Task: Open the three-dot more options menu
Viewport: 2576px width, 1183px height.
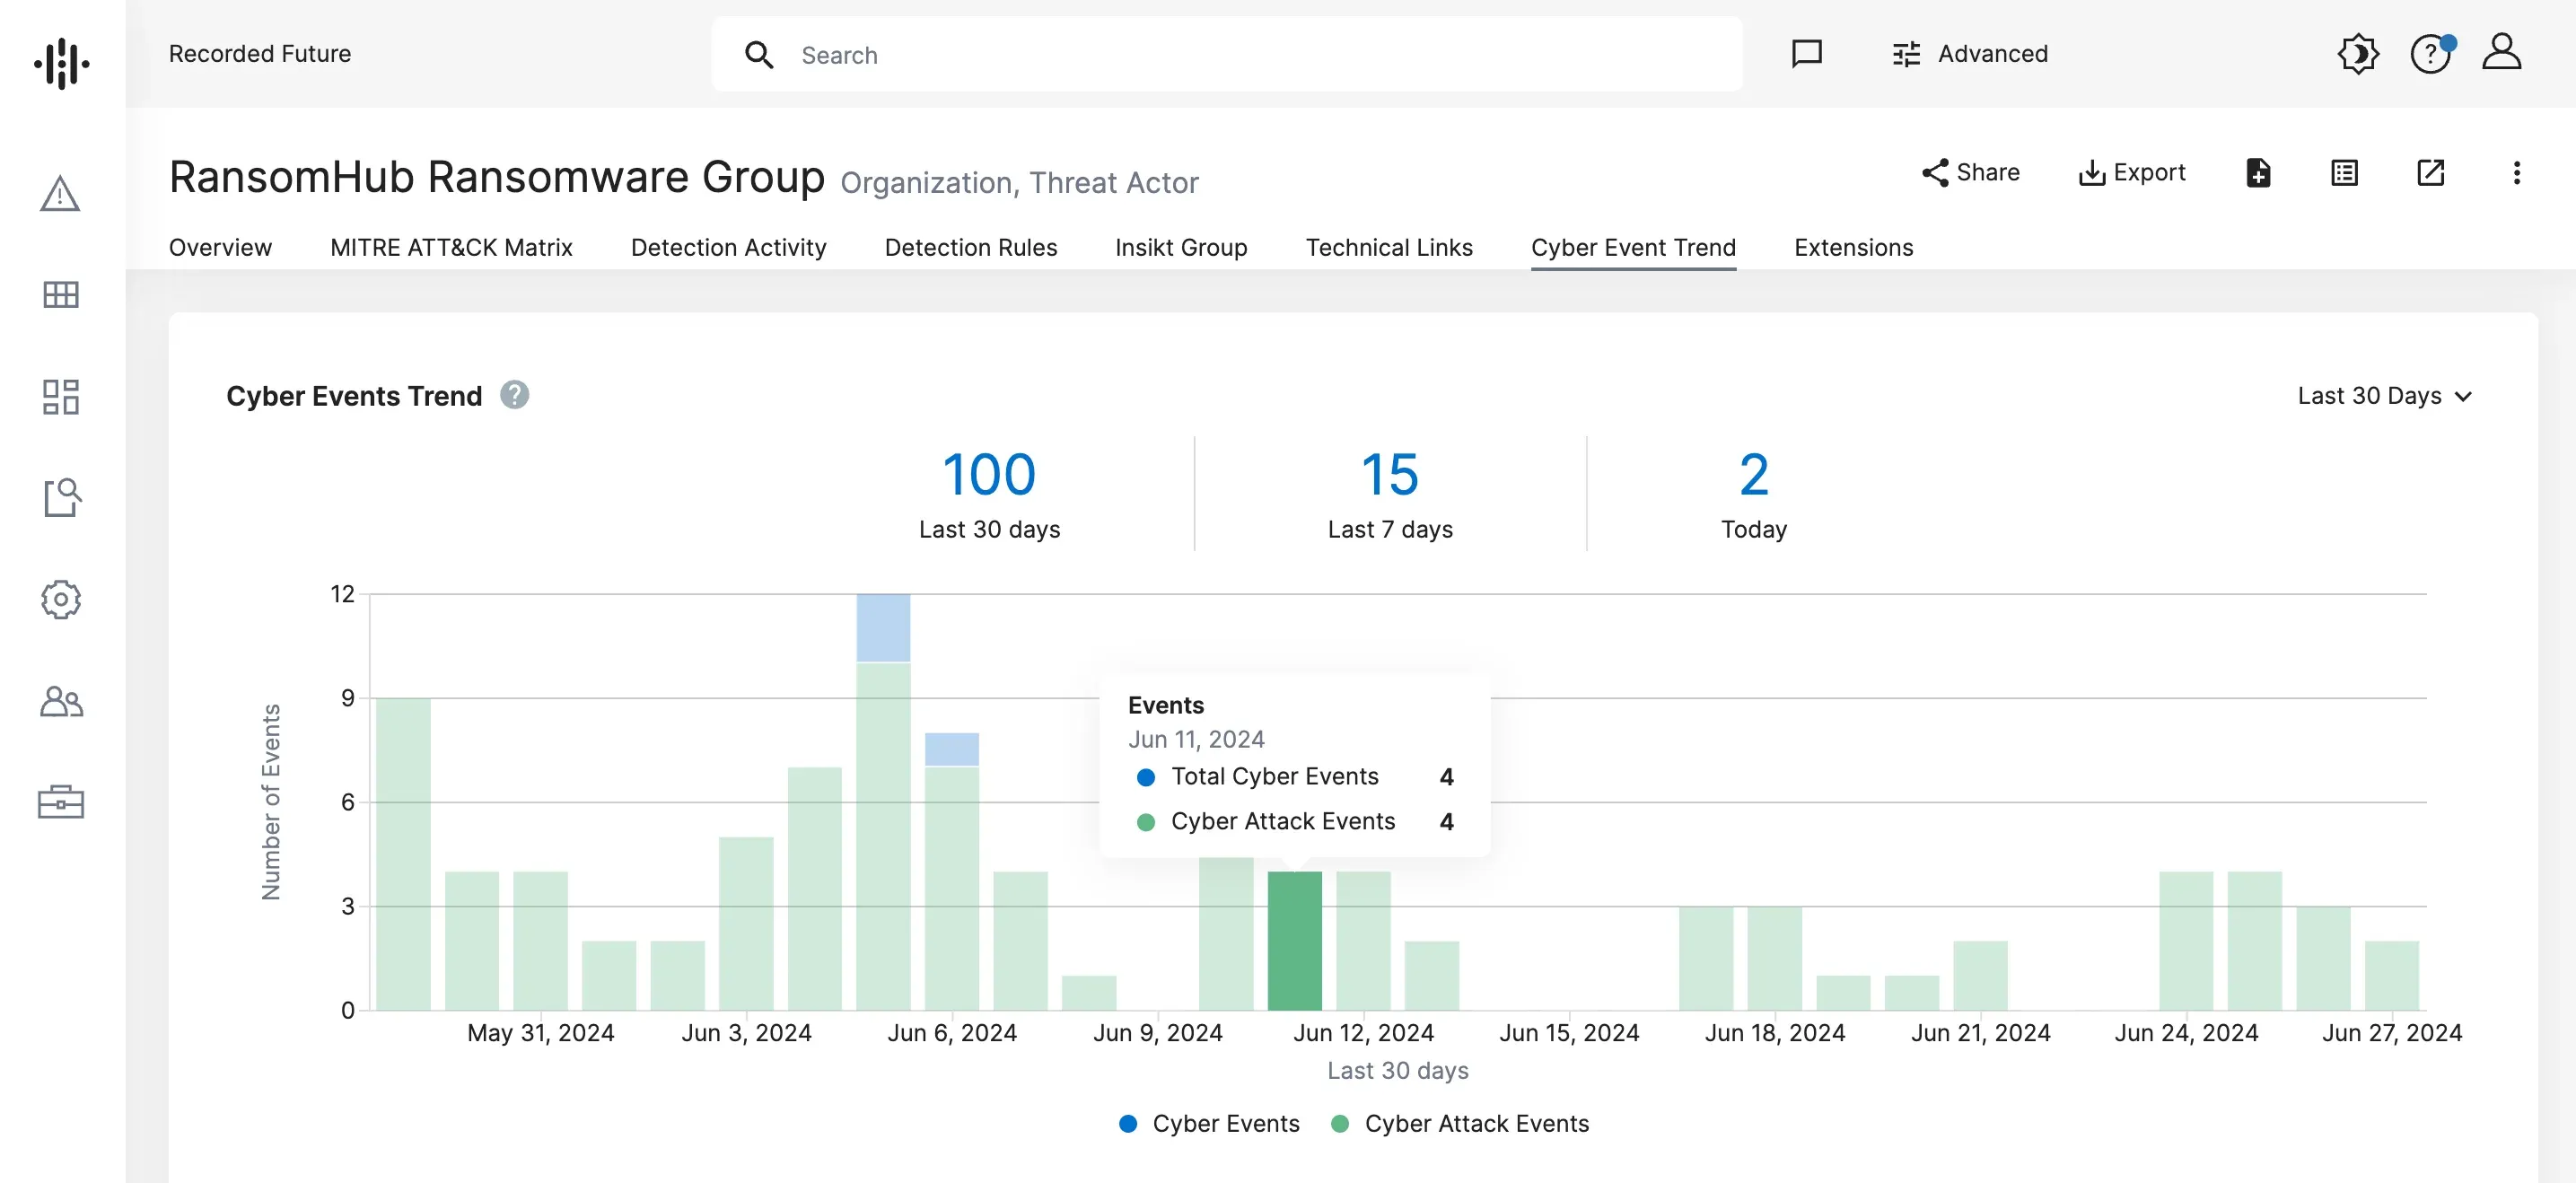Action: pyautogui.click(x=2516, y=173)
